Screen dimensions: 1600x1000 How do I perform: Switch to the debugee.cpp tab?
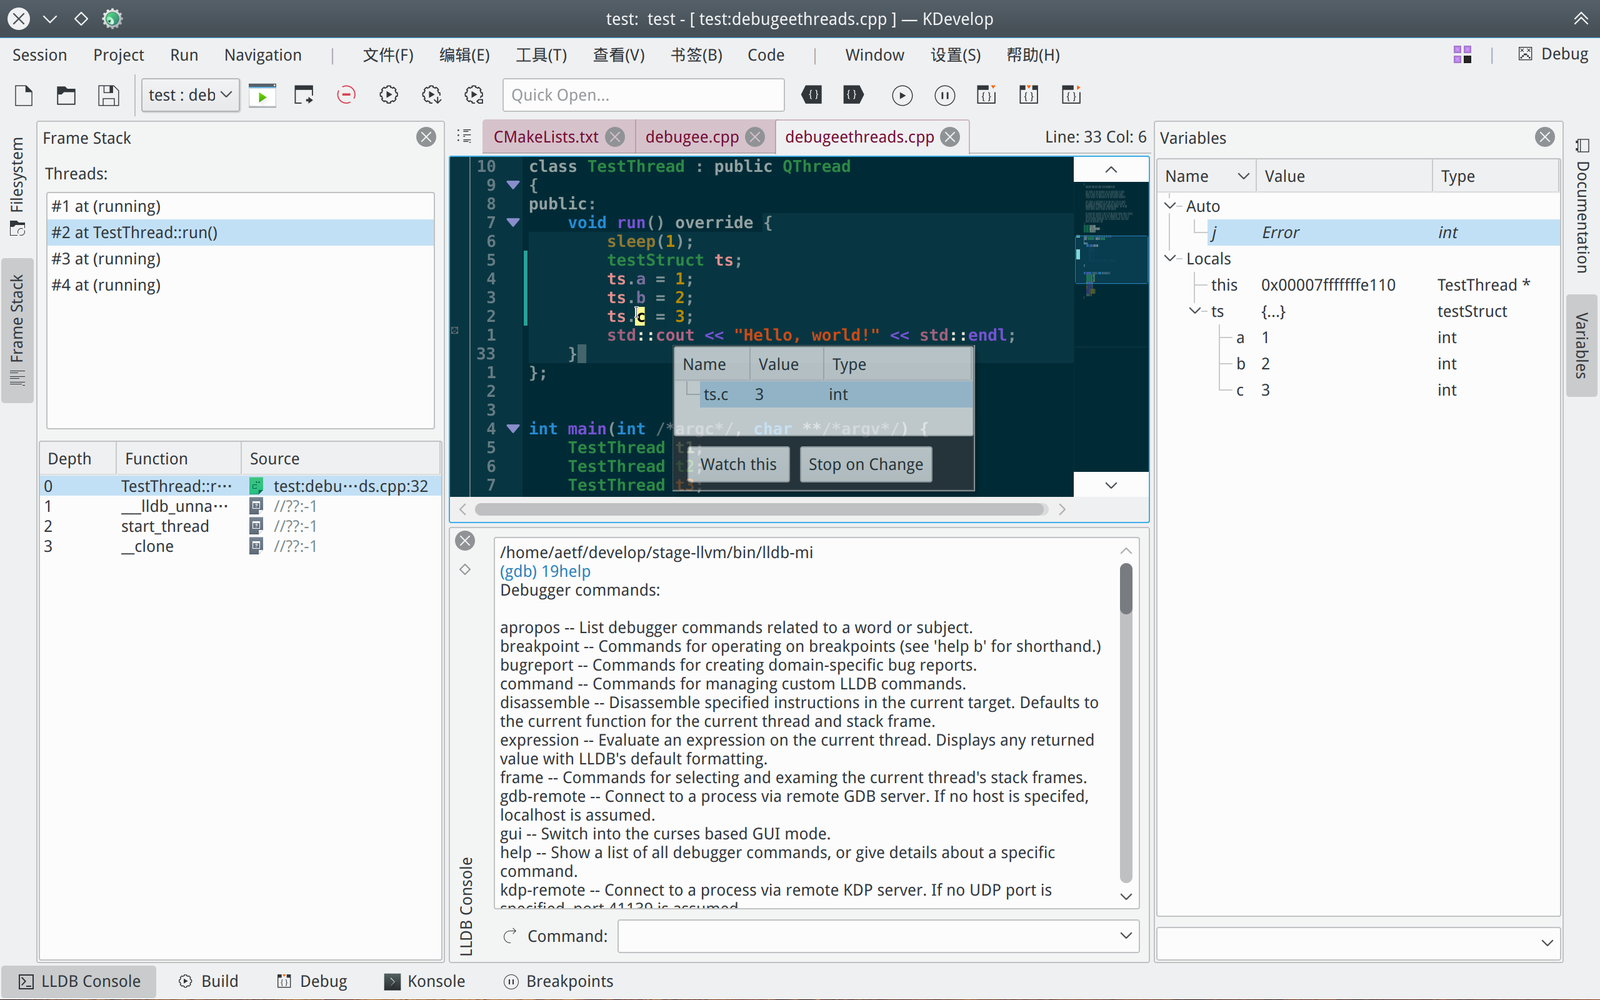[x=691, y=137]
